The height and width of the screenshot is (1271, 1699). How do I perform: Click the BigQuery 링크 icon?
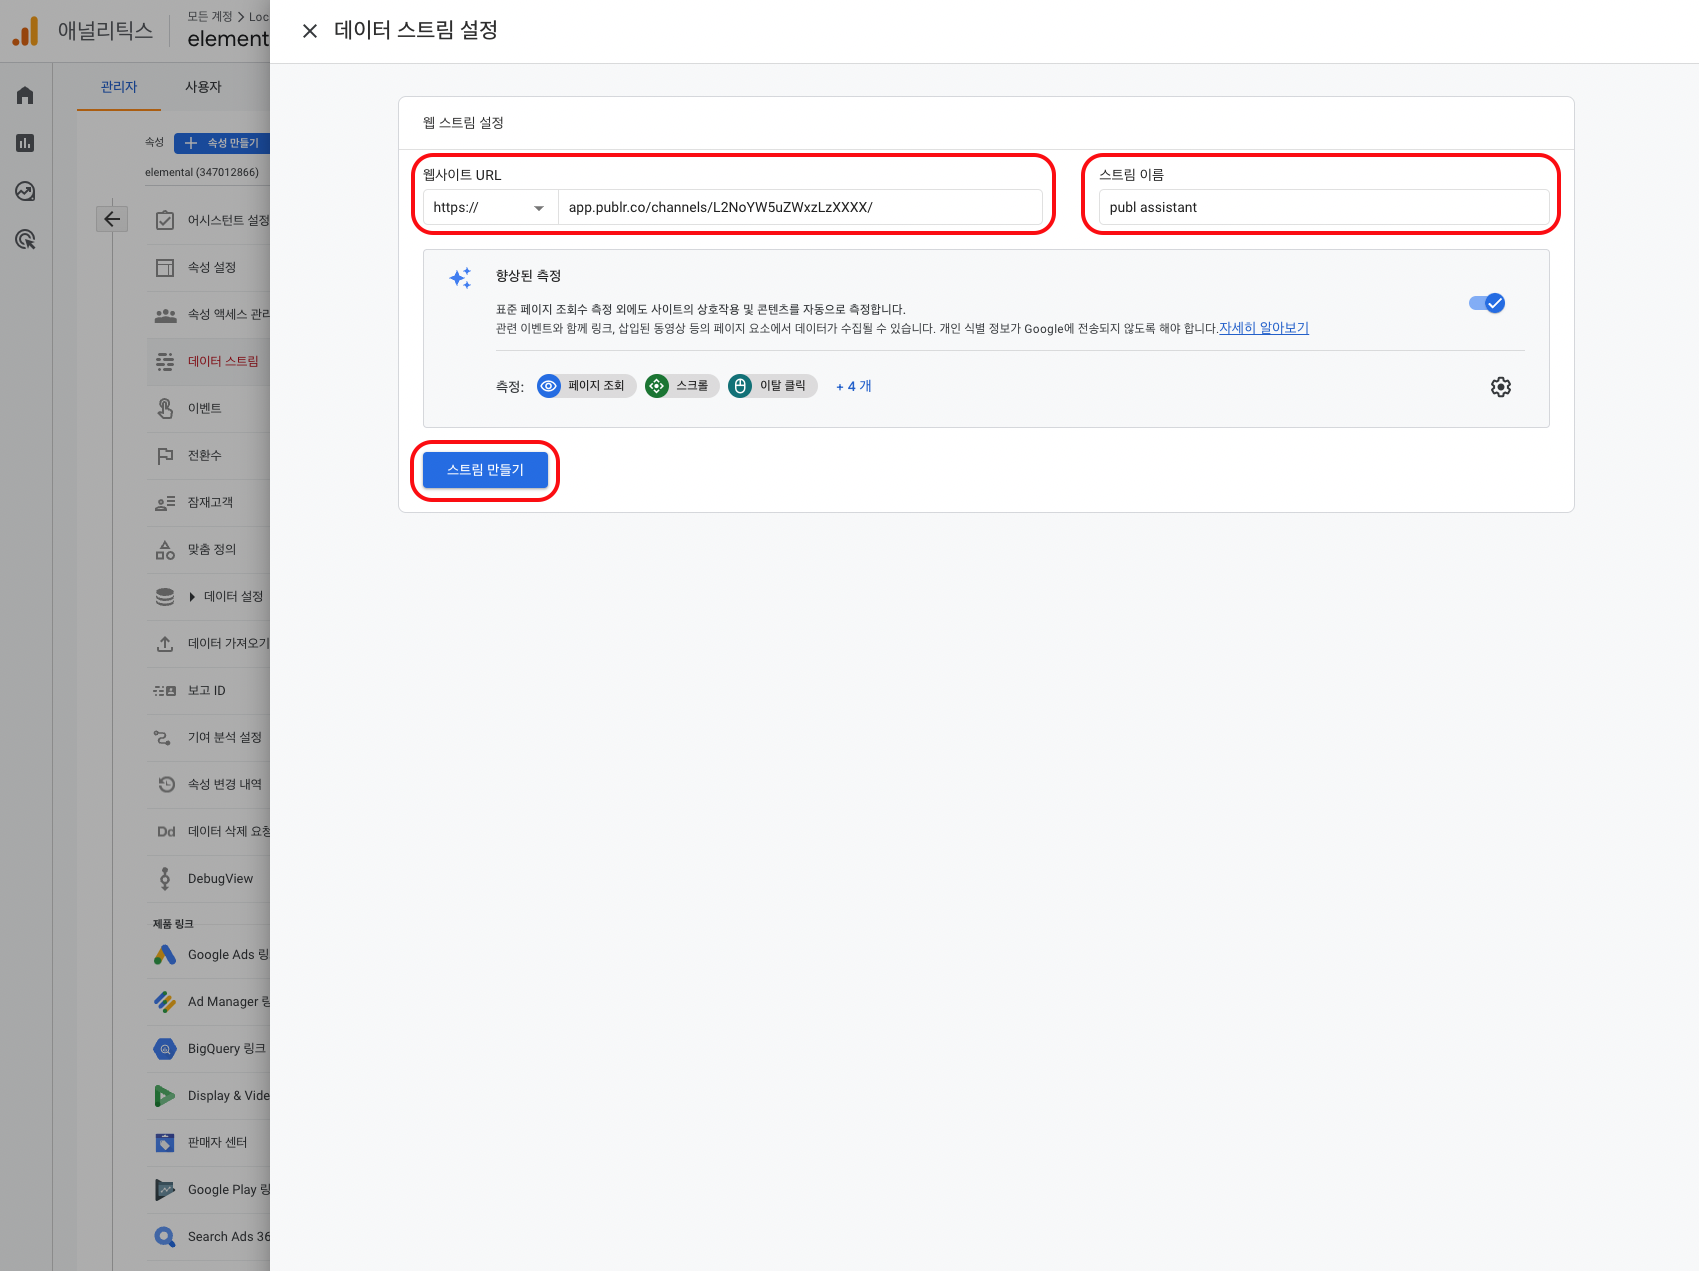tap(165, 1049)
